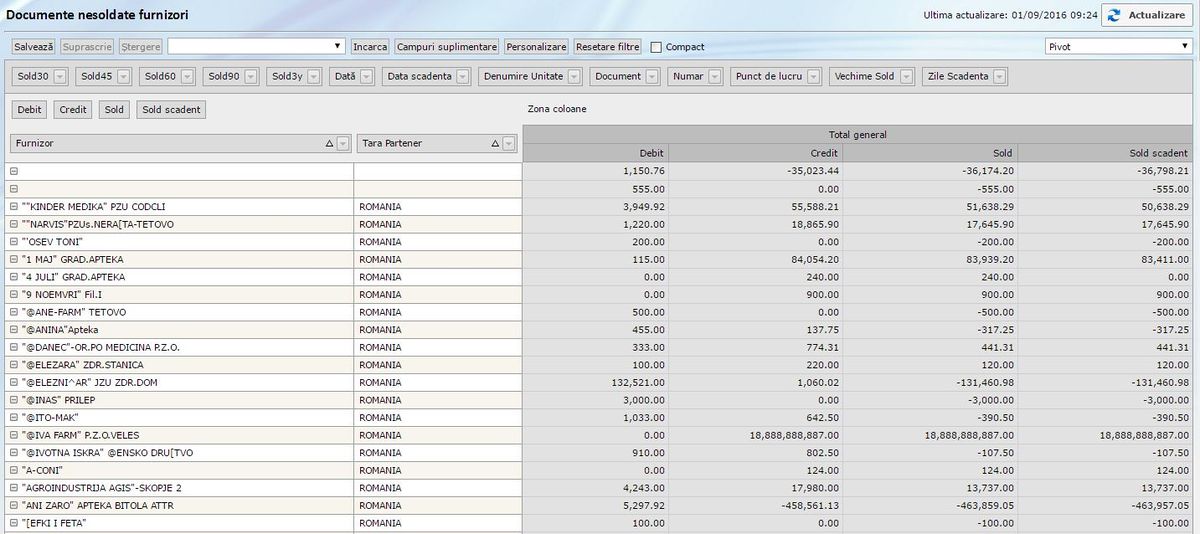Screen dimensions: 1200x534
Task: Click the Salvează button
Action: click(34, 47)
